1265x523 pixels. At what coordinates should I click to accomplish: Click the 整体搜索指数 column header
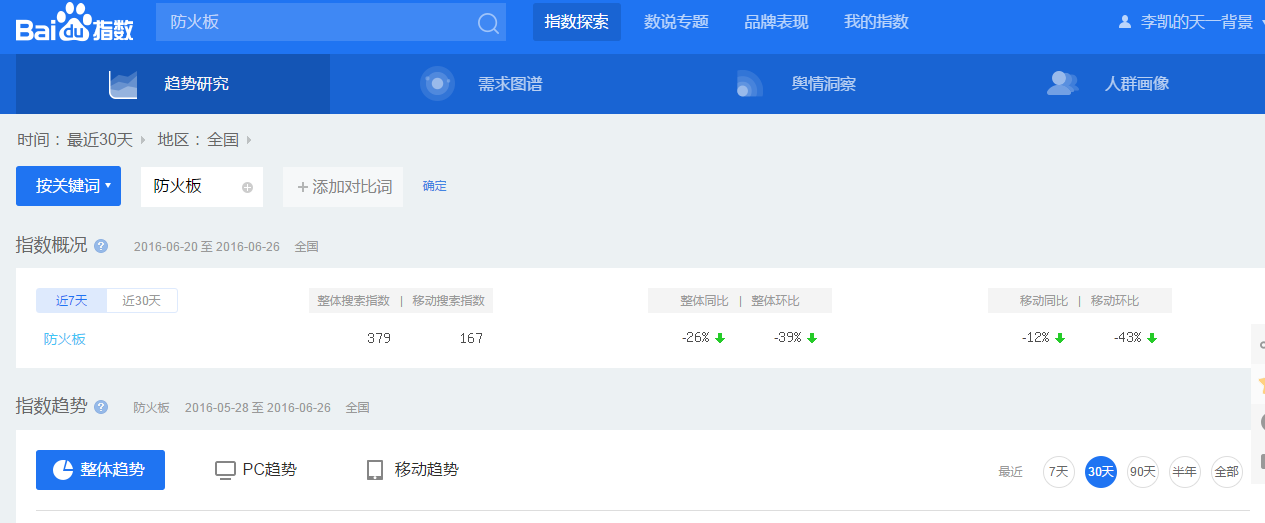[x=353, y=301]
